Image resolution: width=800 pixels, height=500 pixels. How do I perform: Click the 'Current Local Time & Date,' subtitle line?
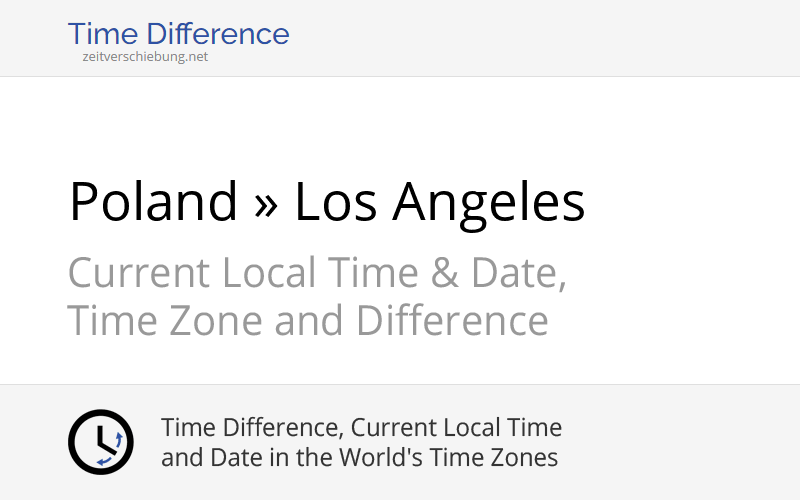click(317, 273)
